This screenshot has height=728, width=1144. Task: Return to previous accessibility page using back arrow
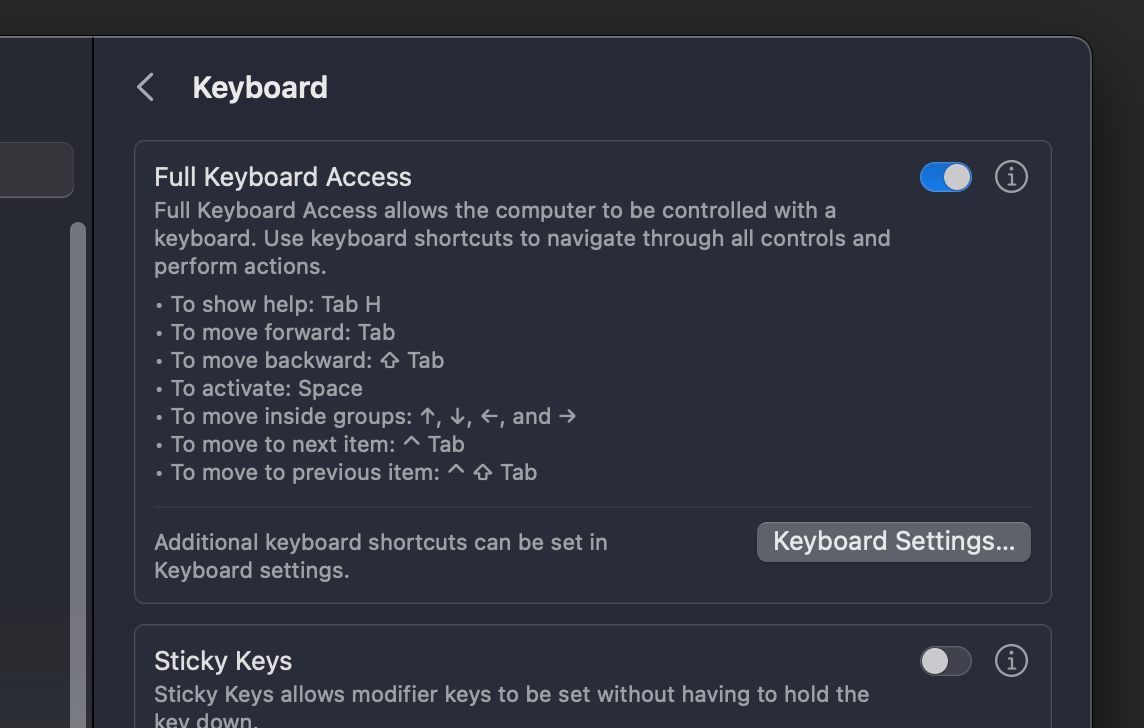coord(144,87)
